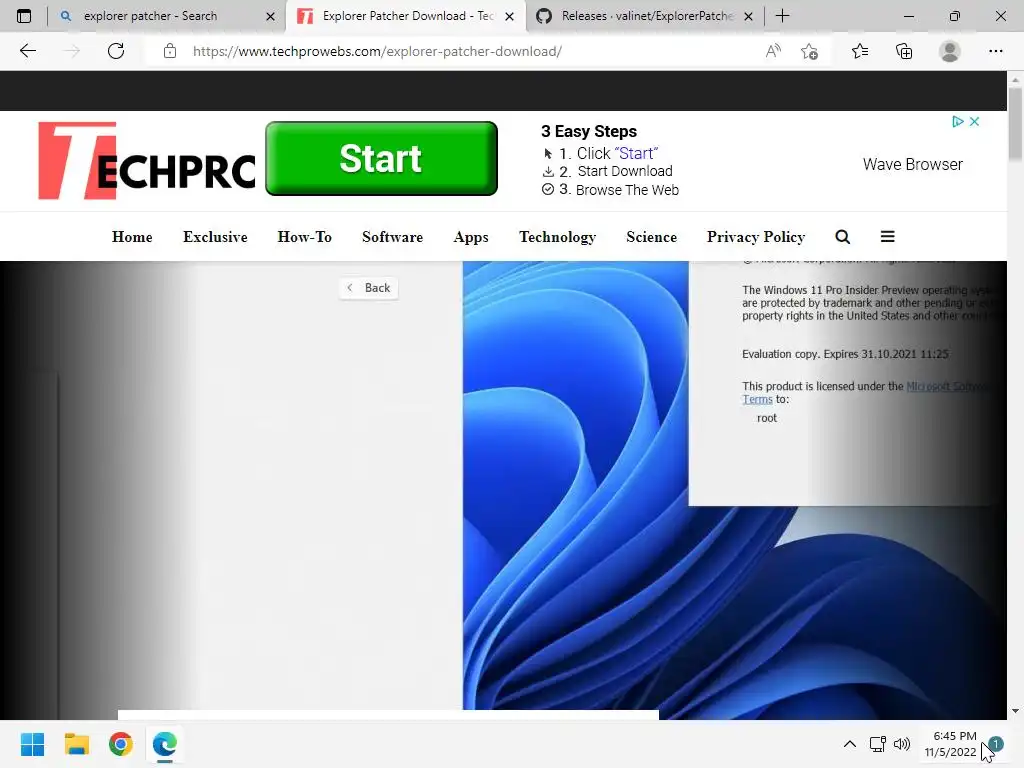Open the Home menu item
The height and width of the screenshot is (768, 1024).
pyautogui.click(x=132, y=237)
